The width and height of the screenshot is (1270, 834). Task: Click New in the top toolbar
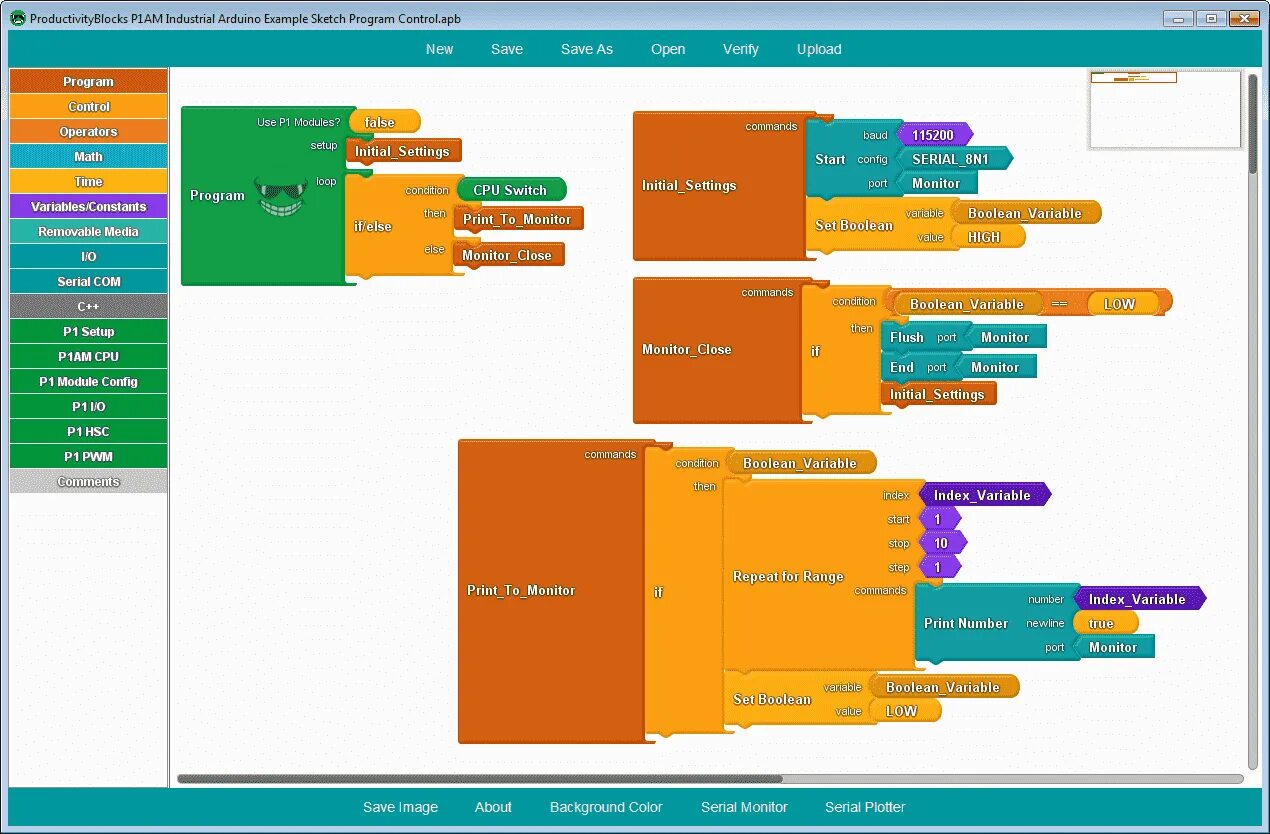pos(439,49)
